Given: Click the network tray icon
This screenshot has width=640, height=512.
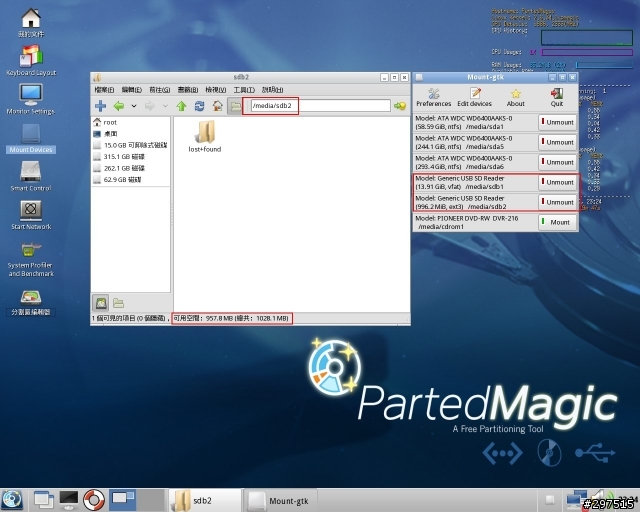Looking at the screenshot, I should [576, 500].
